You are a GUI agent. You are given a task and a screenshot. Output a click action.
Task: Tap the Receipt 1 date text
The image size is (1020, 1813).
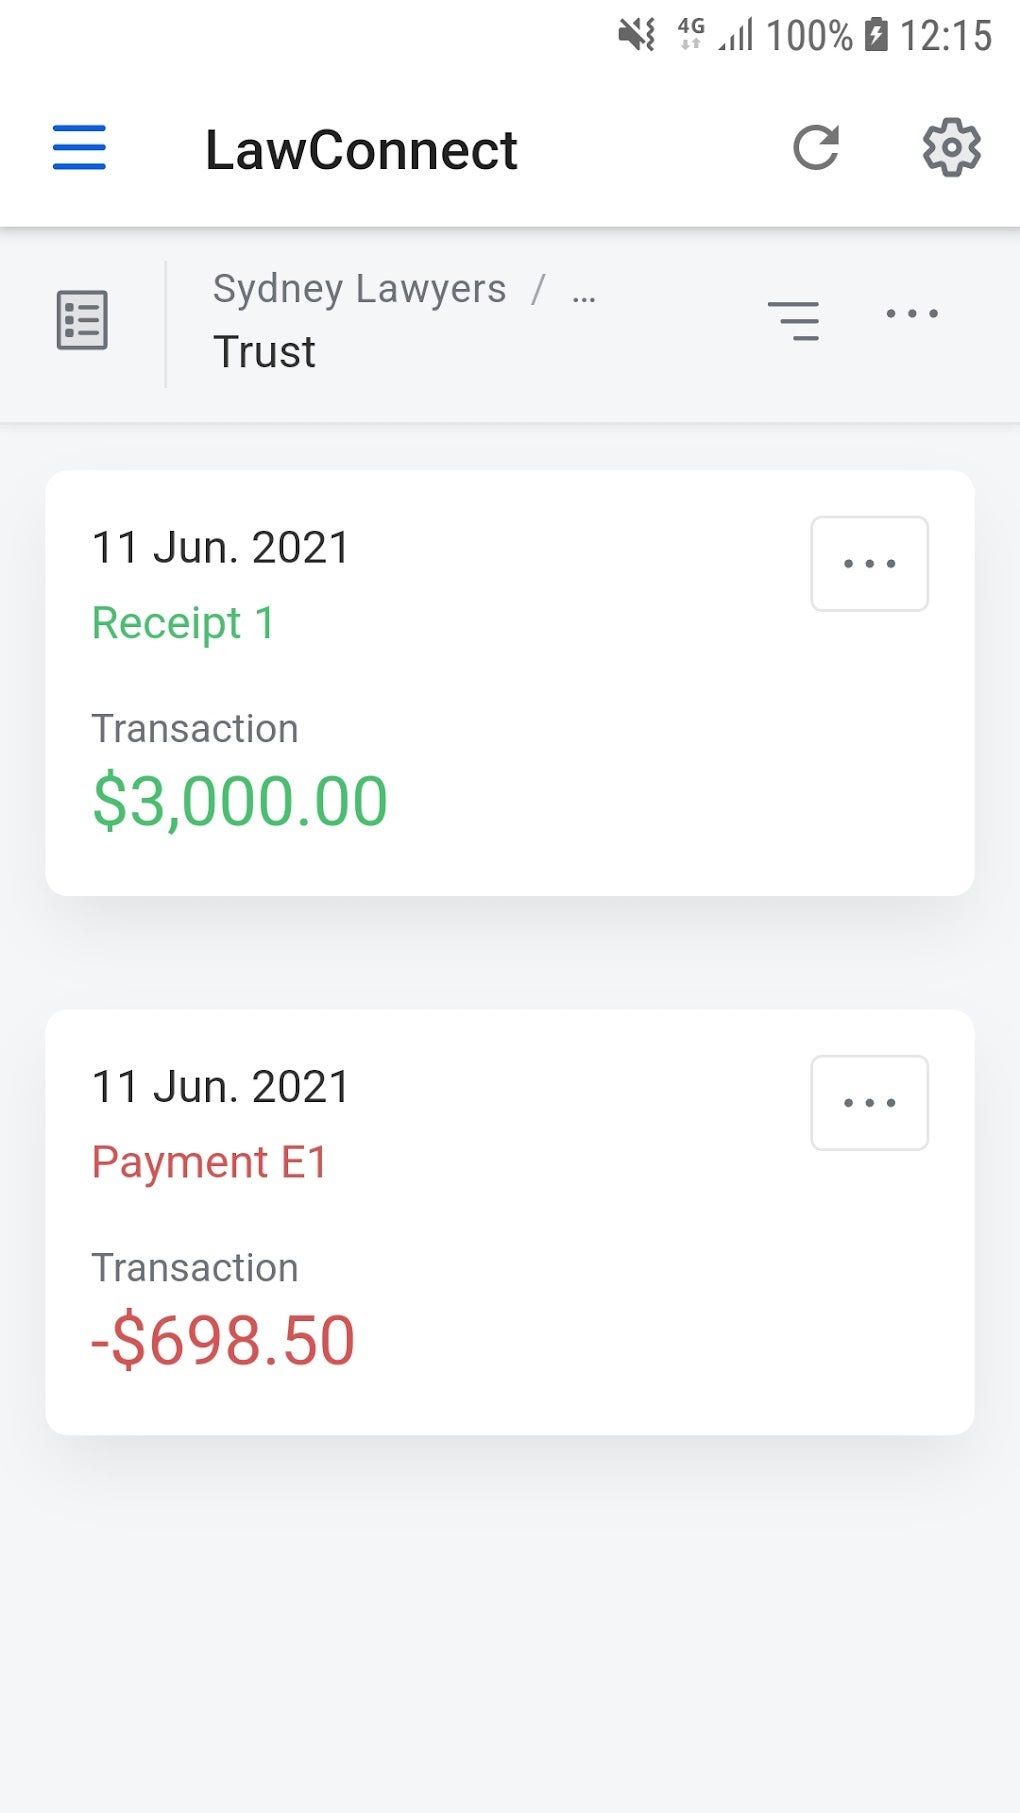click(221, 548)
